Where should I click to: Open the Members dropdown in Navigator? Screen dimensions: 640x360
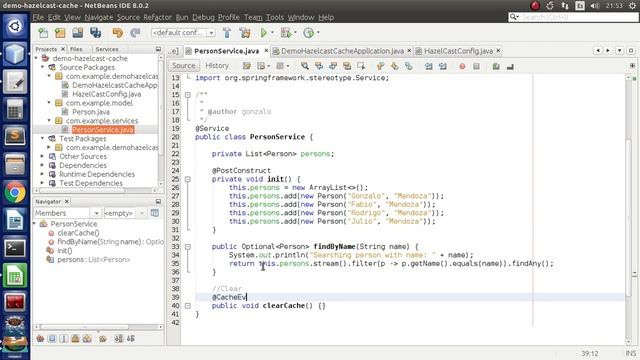pos(96,213)
